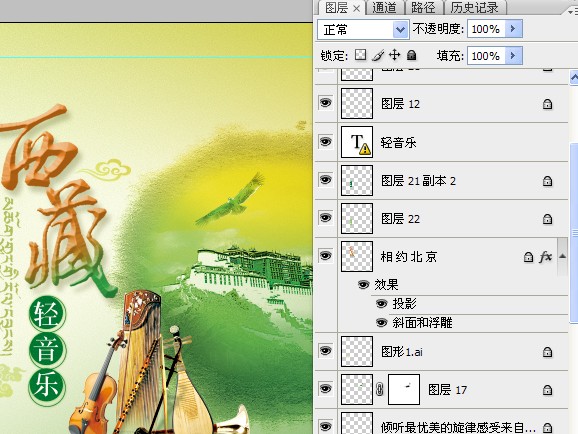Switch to the 历史记录 tab
Screen dimensions: 578x434
coord(474,7)
